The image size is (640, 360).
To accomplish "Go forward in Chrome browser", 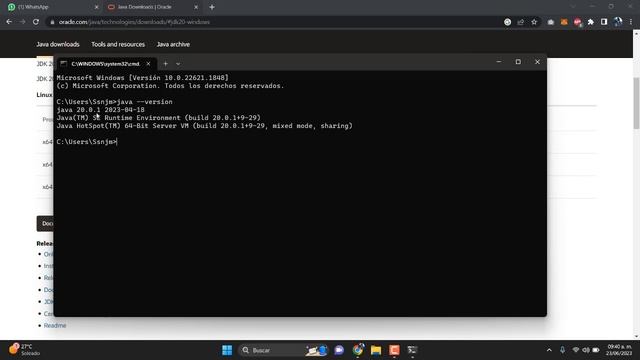I will pos(22,22).
